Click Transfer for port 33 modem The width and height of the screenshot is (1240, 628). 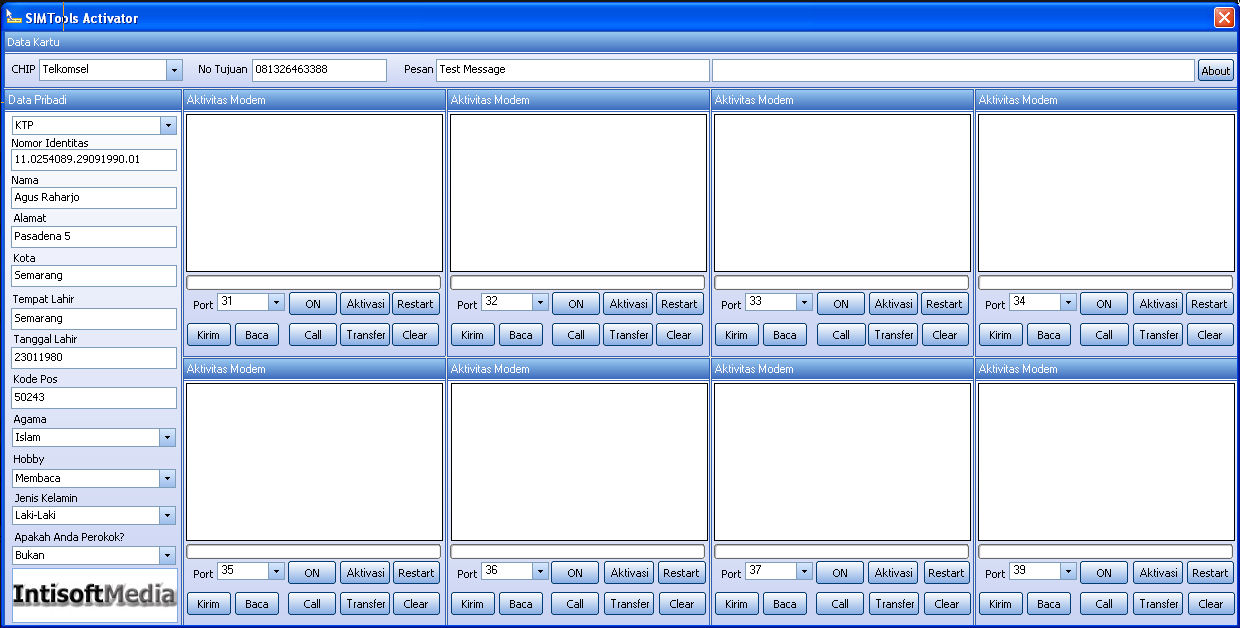893,335
